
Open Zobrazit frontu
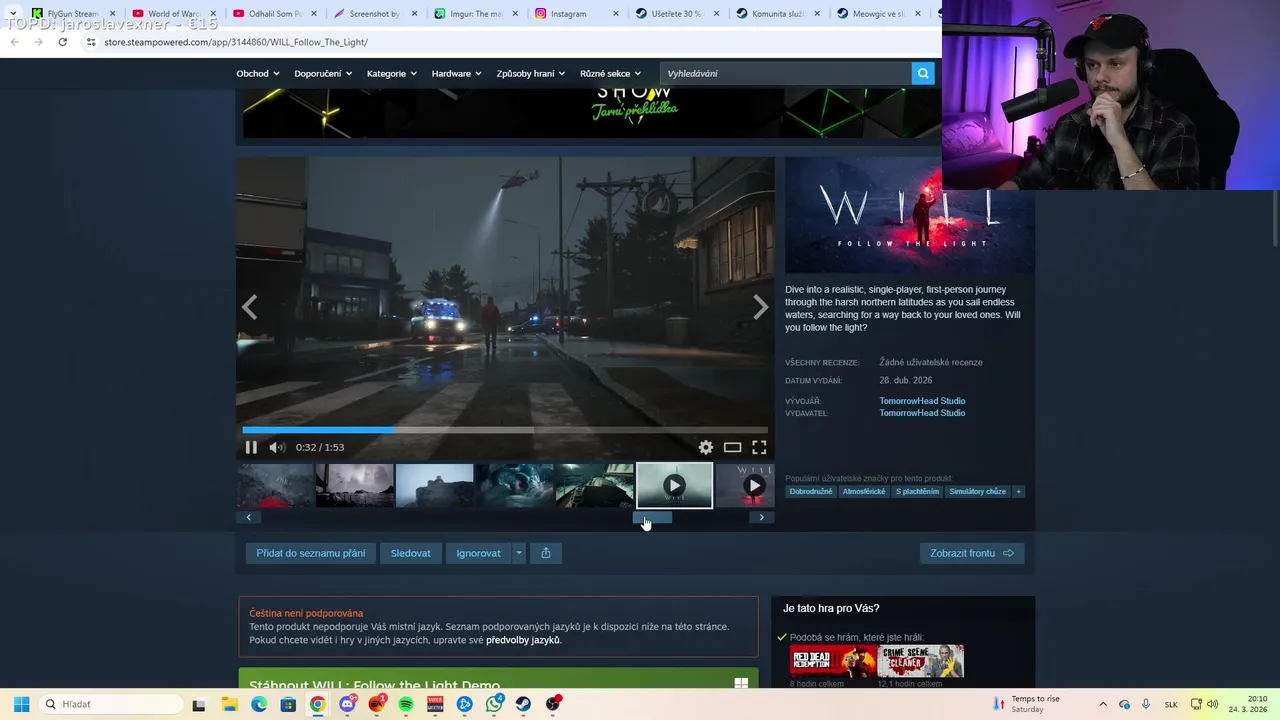pyautogui.click(x=972, y=553)
